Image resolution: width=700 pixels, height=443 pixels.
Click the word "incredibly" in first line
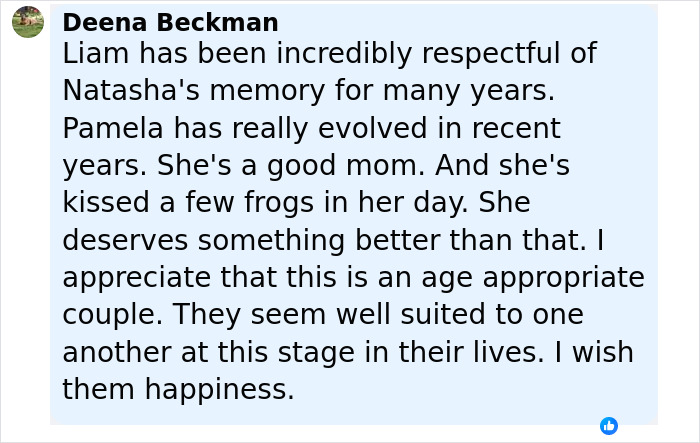coord(344,53)
